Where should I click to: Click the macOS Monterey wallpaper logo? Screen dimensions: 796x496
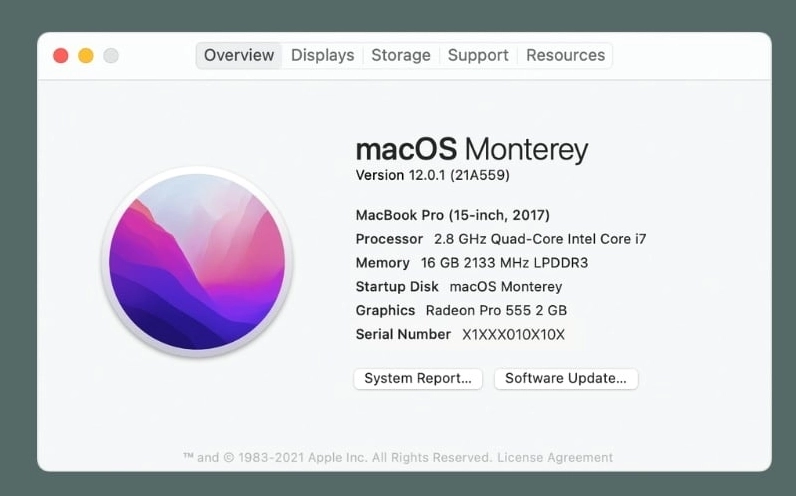click(x=197, y=262)
